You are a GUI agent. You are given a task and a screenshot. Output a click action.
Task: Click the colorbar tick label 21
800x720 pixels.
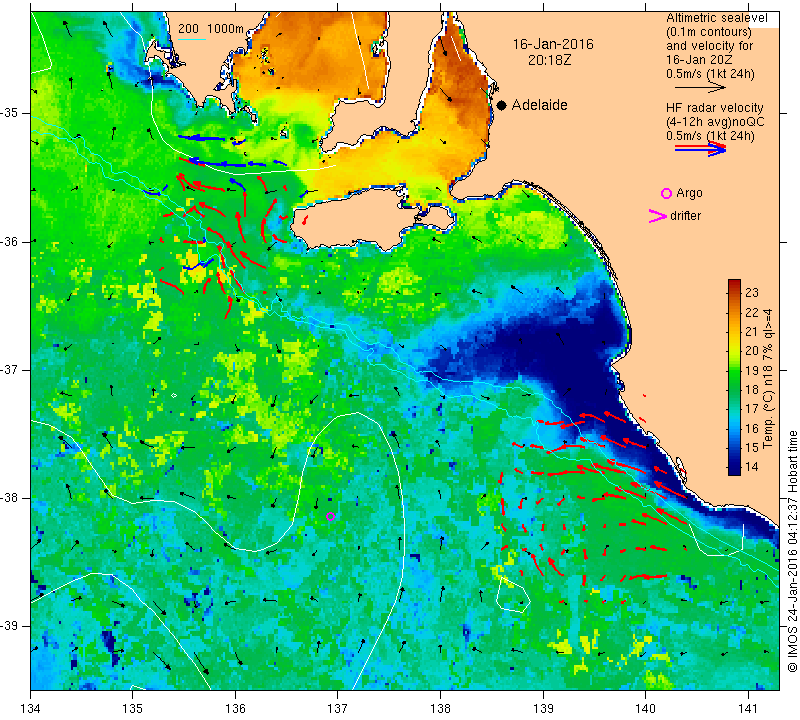click(752, 332)
